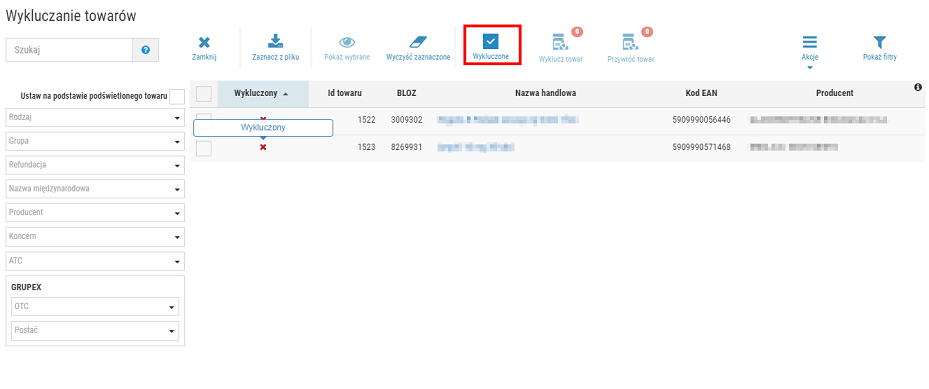Click the search help question icon

coord(146,51)
